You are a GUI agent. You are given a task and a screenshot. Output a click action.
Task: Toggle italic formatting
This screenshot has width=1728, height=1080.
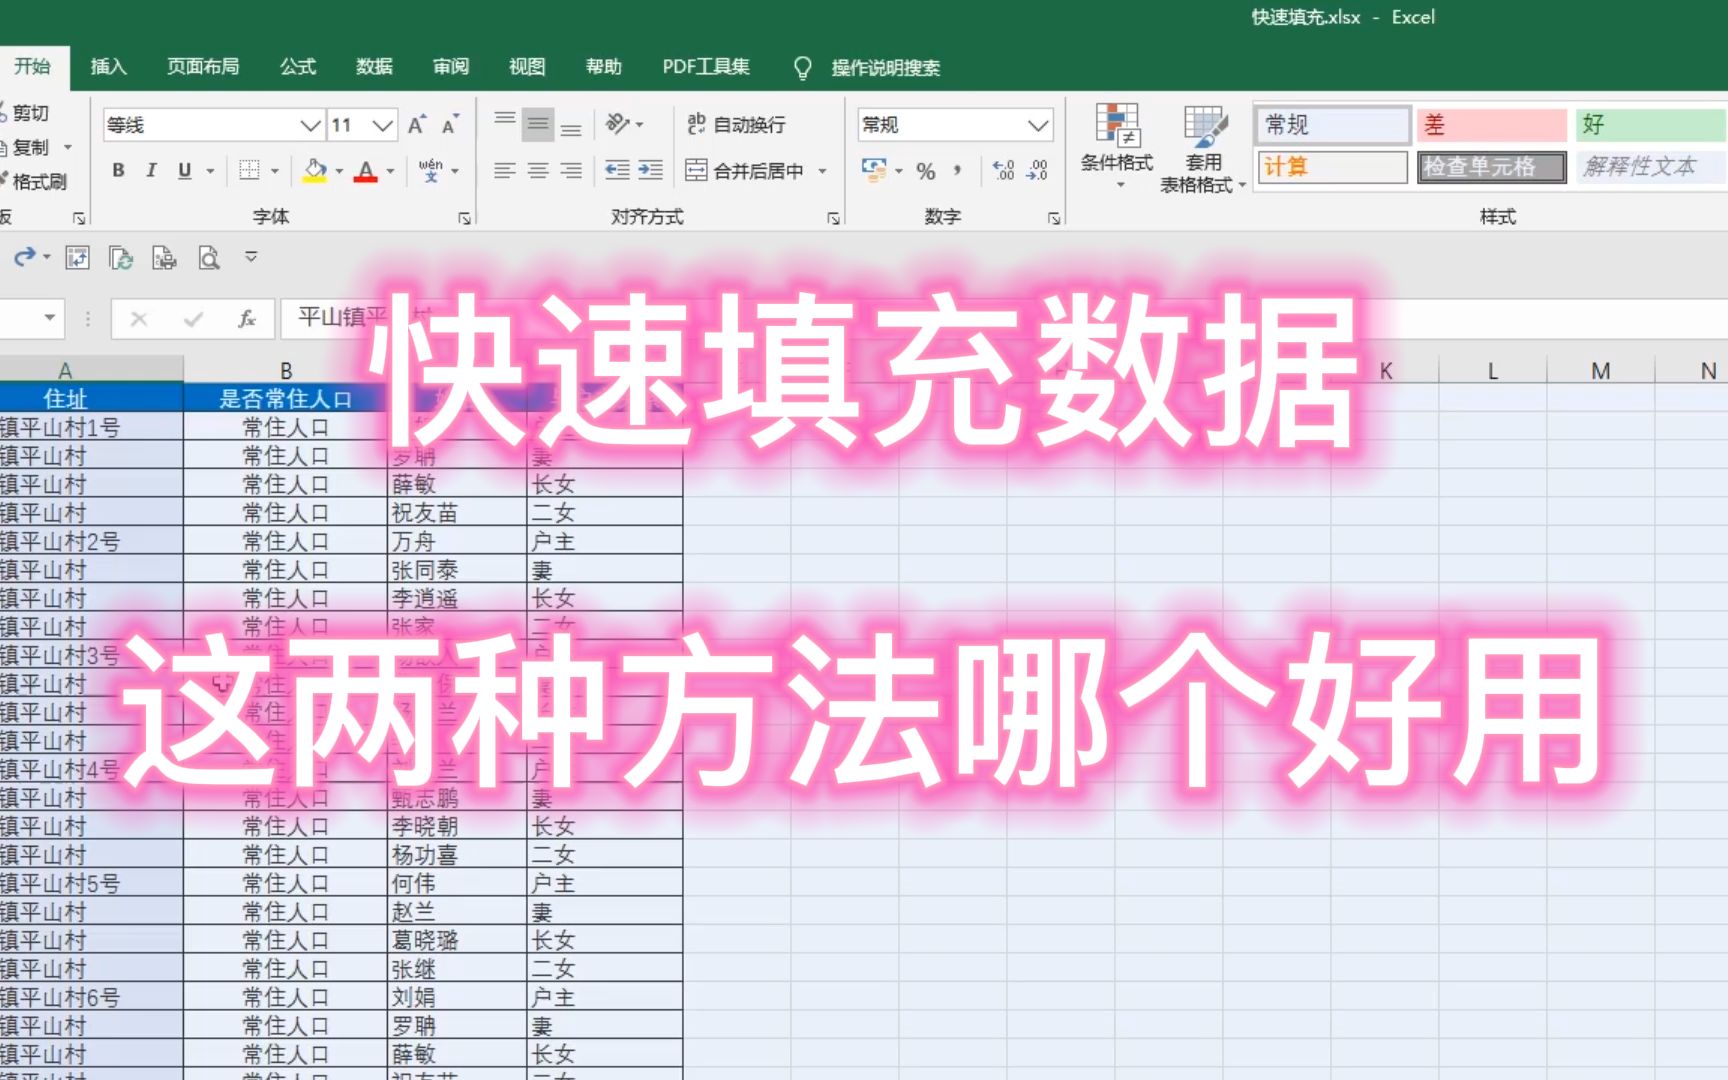pyautogui.click(x=150, y=170)
